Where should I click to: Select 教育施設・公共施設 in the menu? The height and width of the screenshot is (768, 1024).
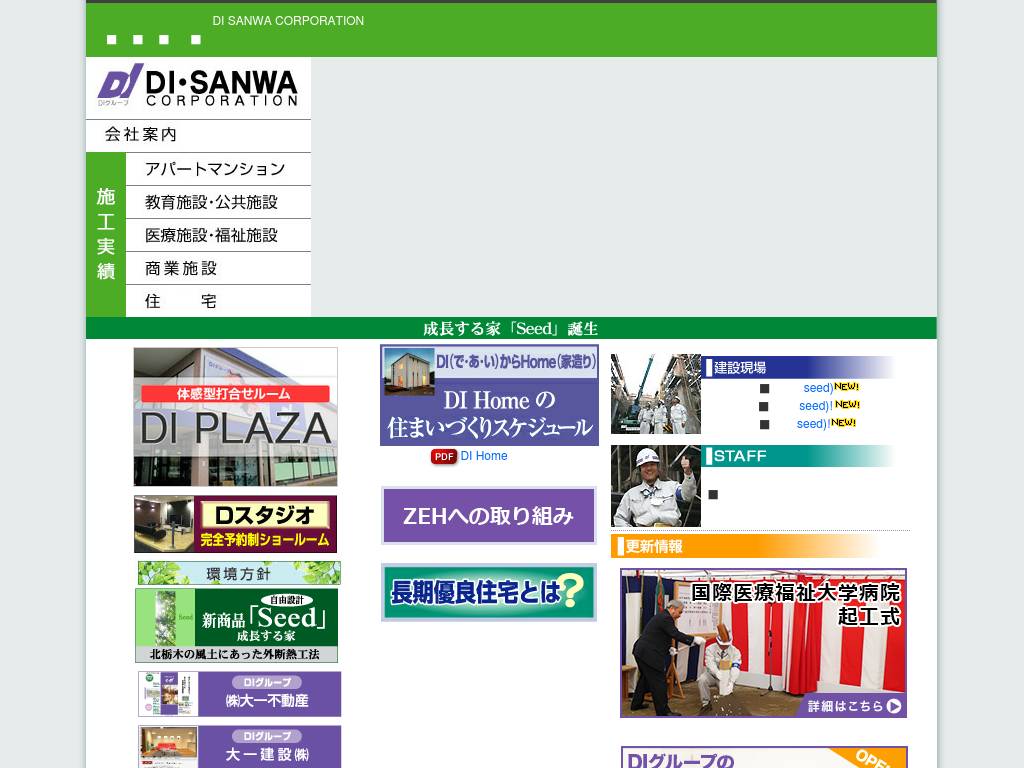(x=218, y=202)
